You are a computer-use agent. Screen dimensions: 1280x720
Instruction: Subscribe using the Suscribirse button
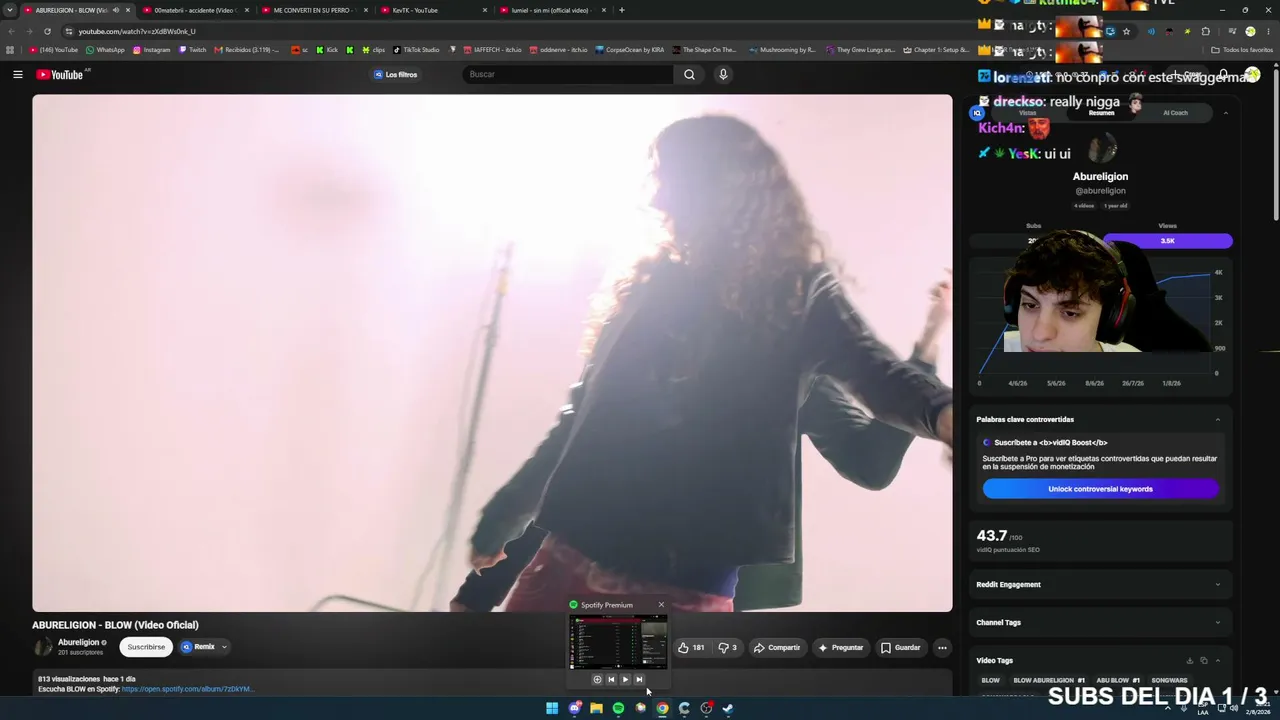point(146,647)
